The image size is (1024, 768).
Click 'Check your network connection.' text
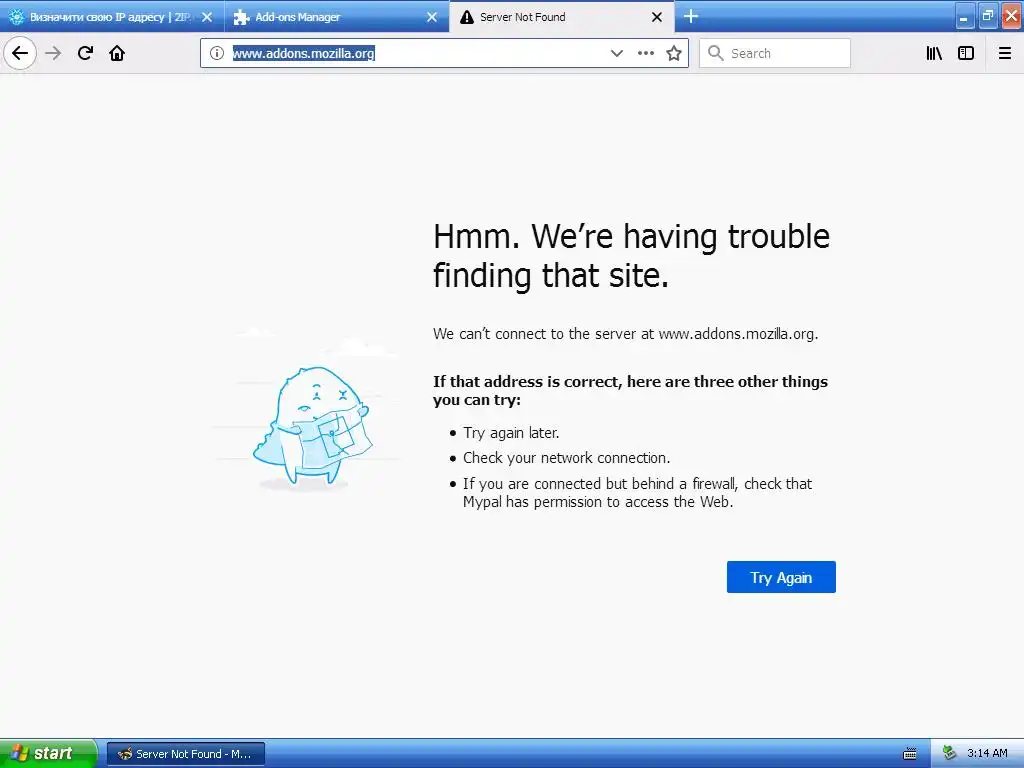pos(567,458)
